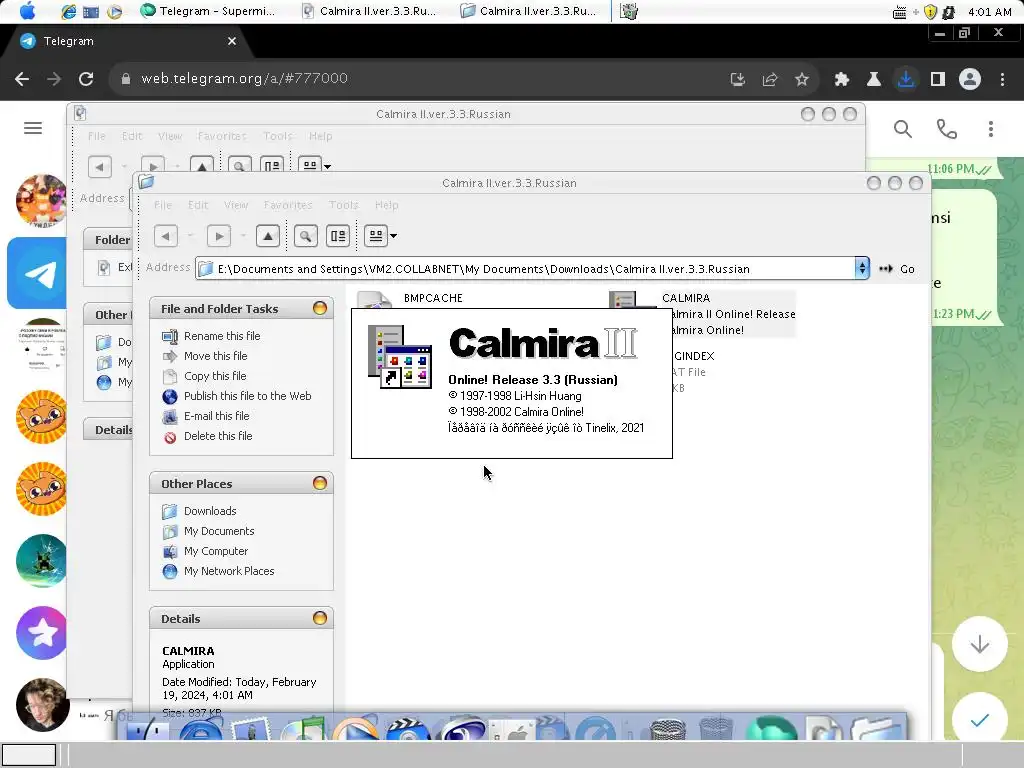This screenshot has height=768, width=1024.
Task: Launch Internet Explorer from top quick launch
Action: point(68,11)
